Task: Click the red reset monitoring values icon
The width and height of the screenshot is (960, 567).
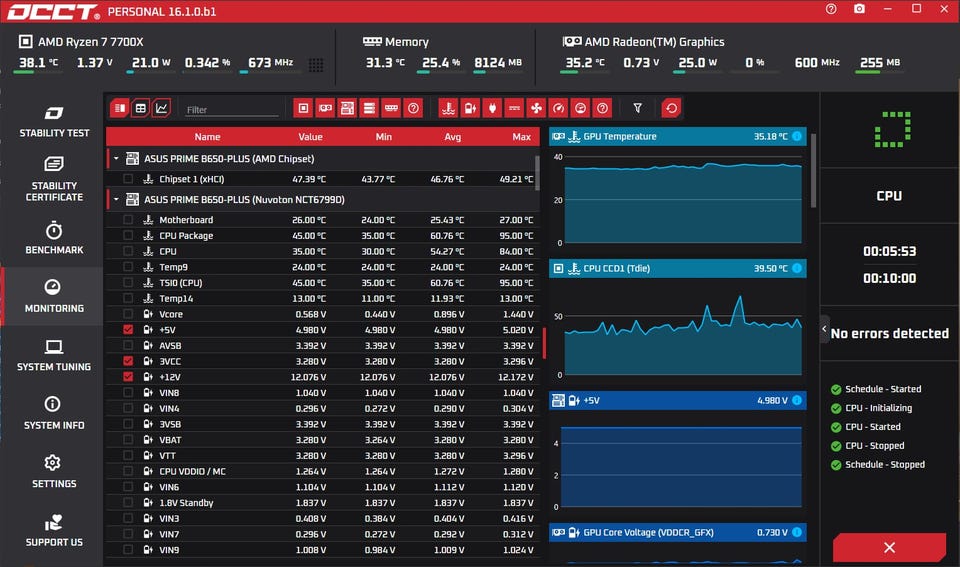Action: tap(671, 108)
